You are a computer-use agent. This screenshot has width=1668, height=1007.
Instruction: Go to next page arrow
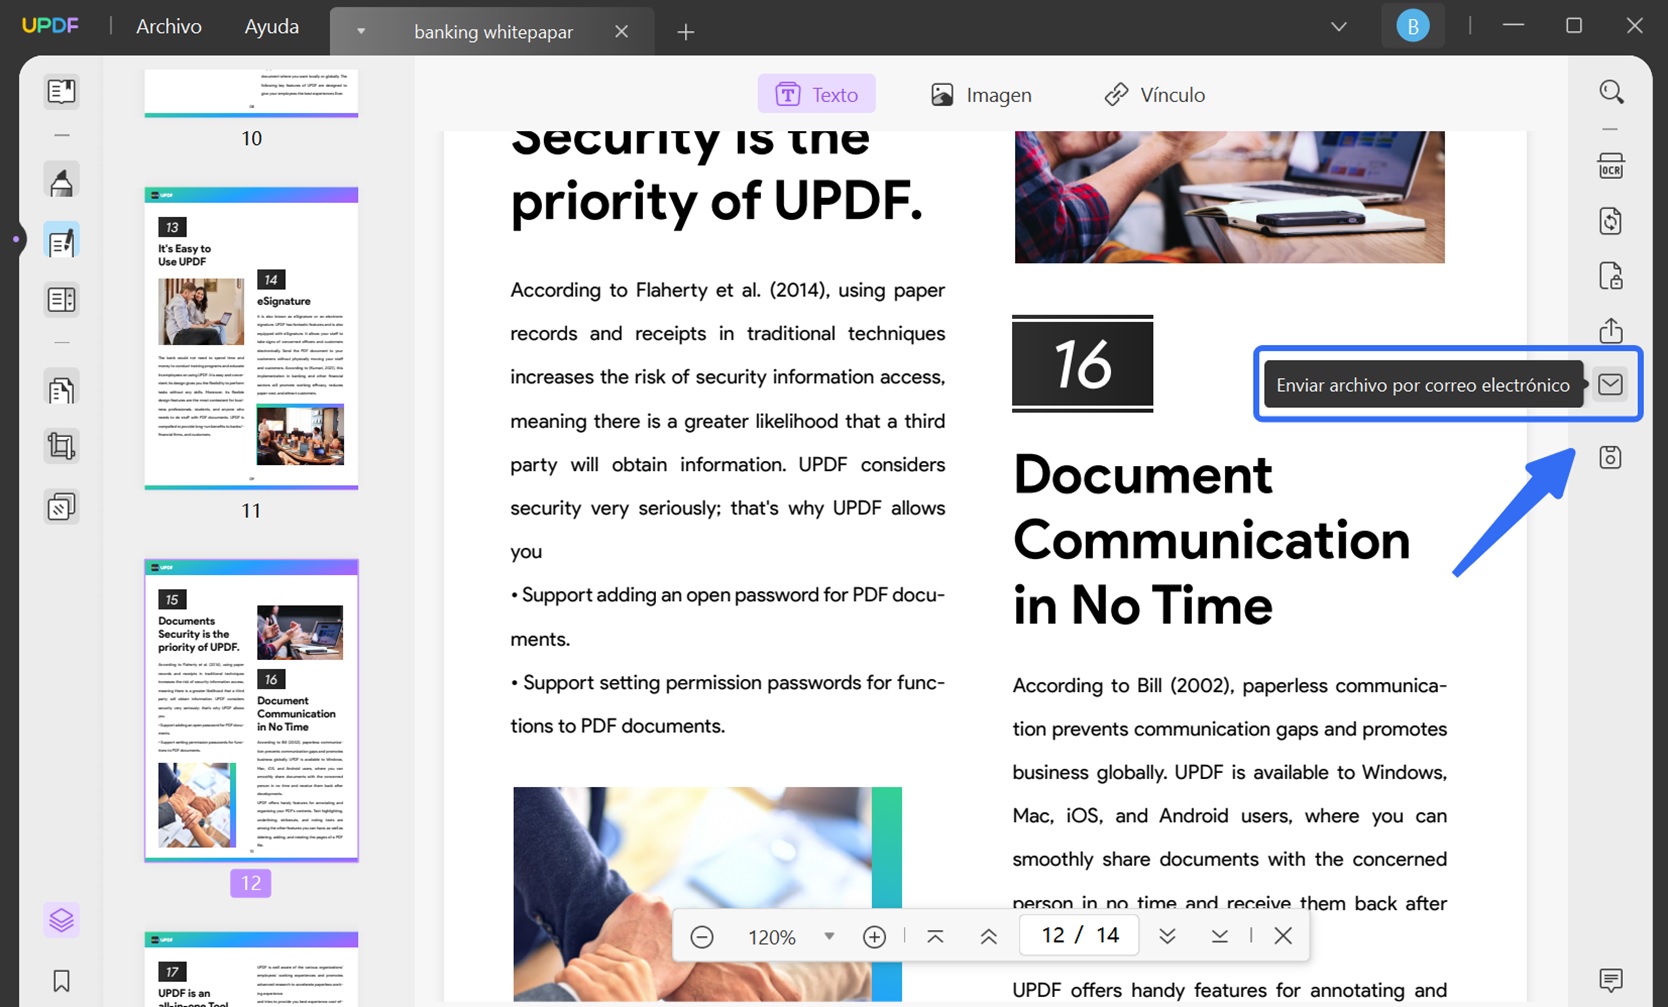[x=1167, y=937]
